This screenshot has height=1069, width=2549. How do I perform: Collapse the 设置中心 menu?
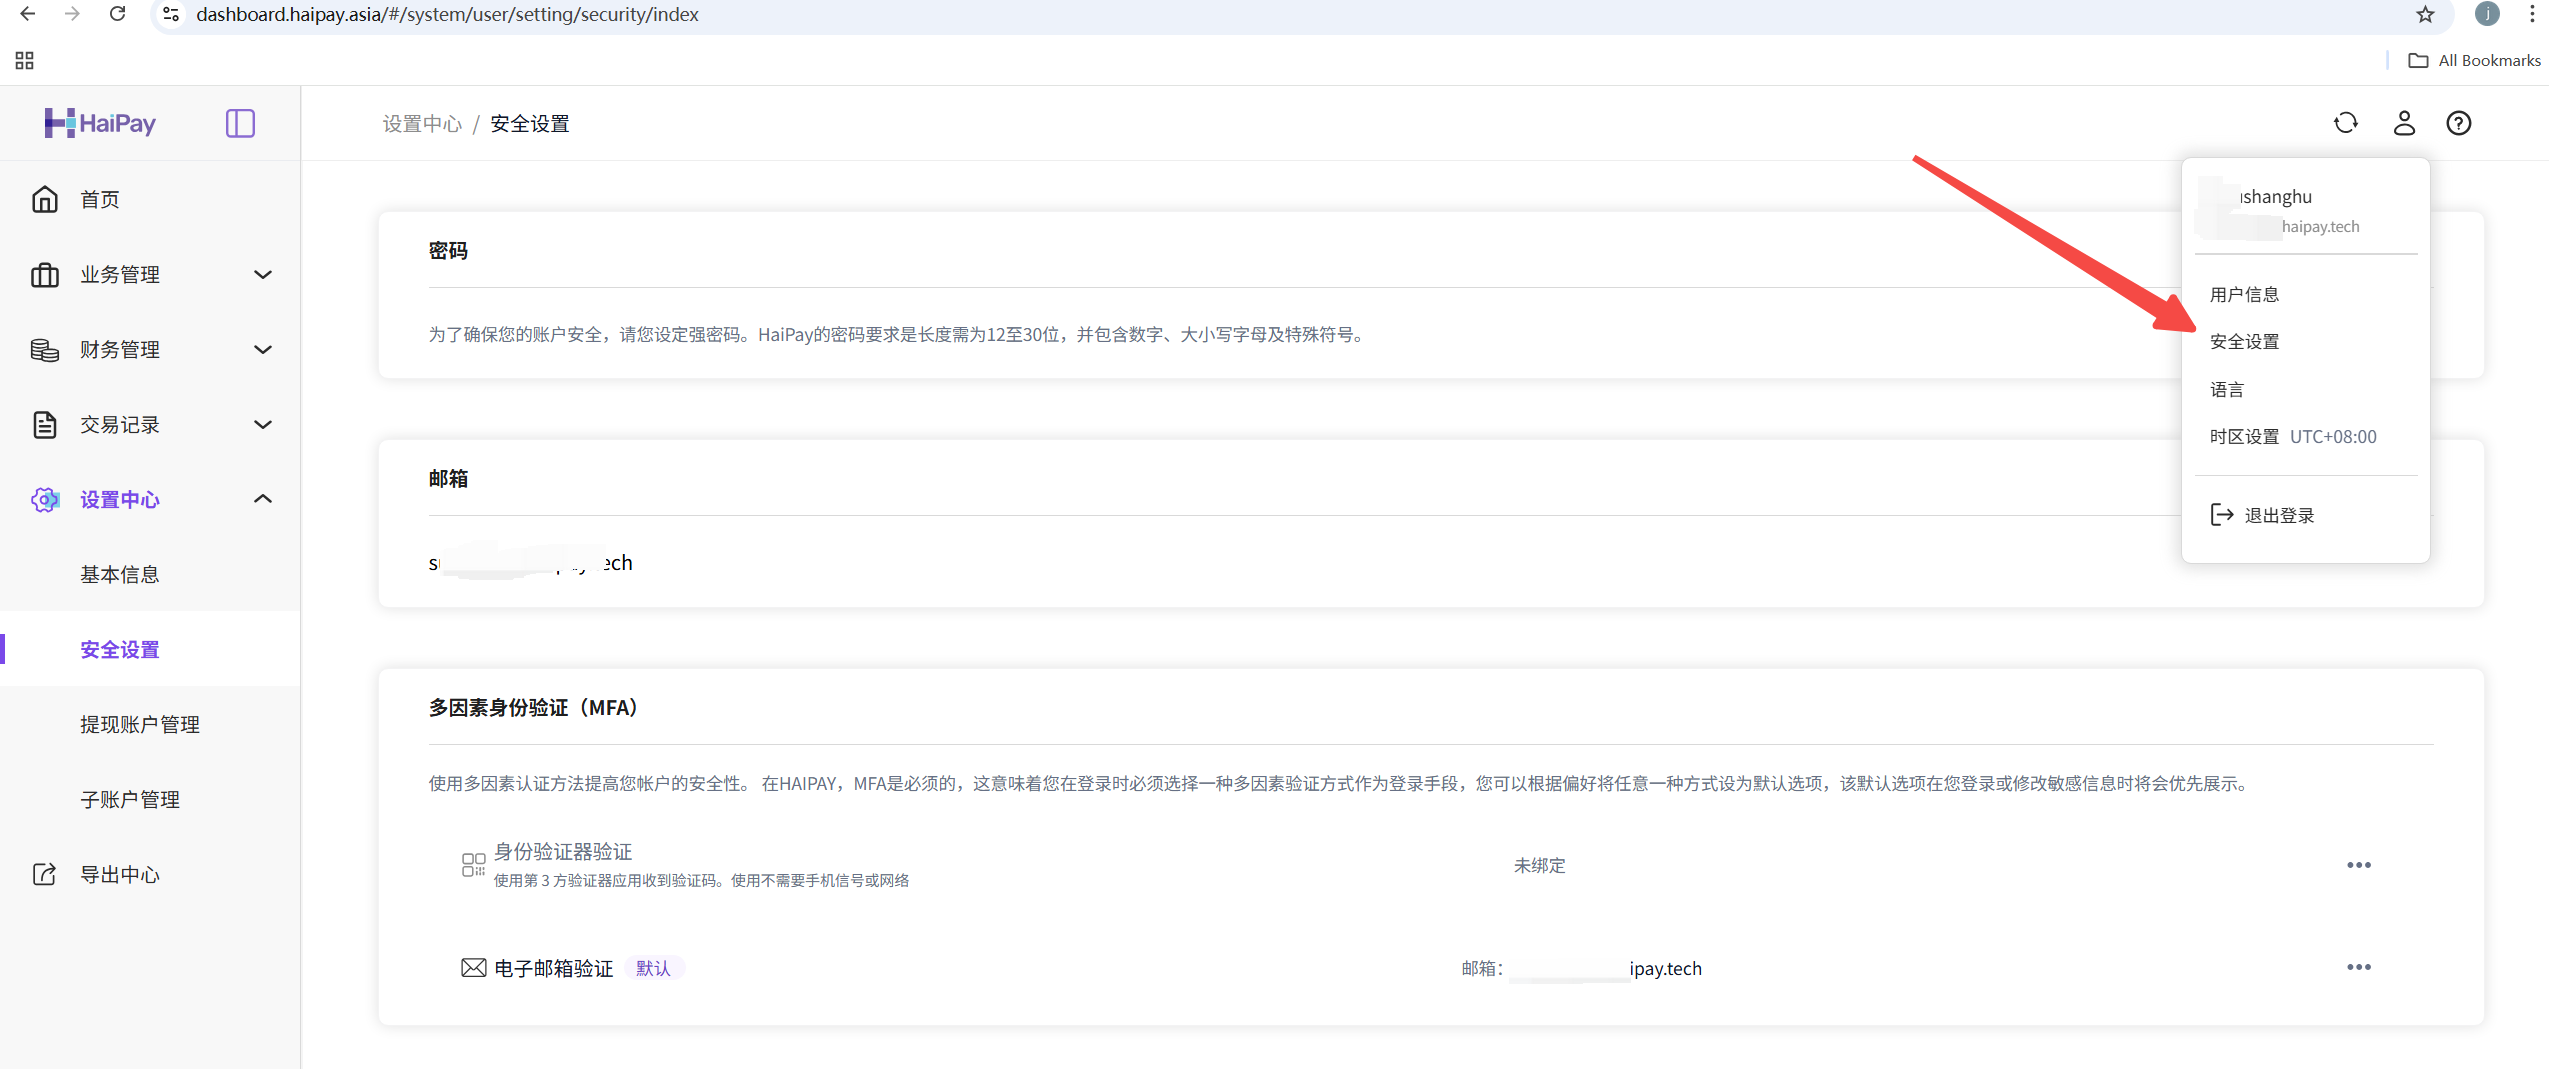tap(150, 499)
